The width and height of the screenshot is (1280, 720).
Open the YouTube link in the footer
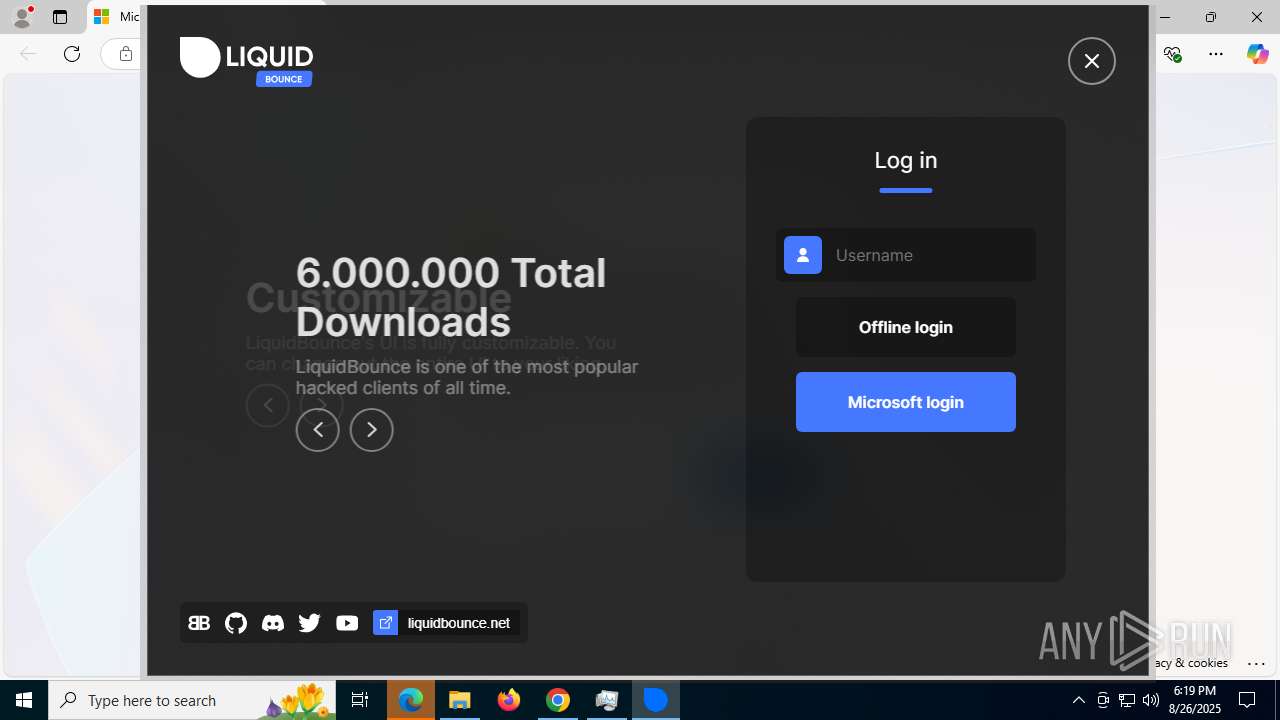click(x=347, y=623)
